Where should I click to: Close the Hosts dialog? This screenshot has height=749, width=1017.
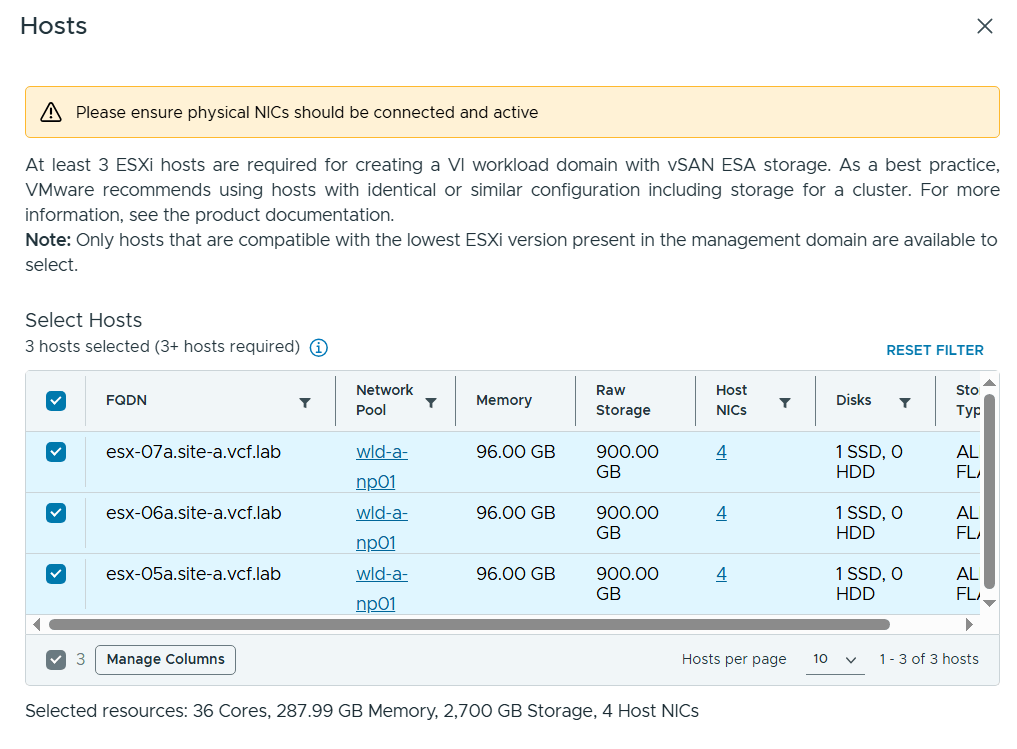coord(985,27)
